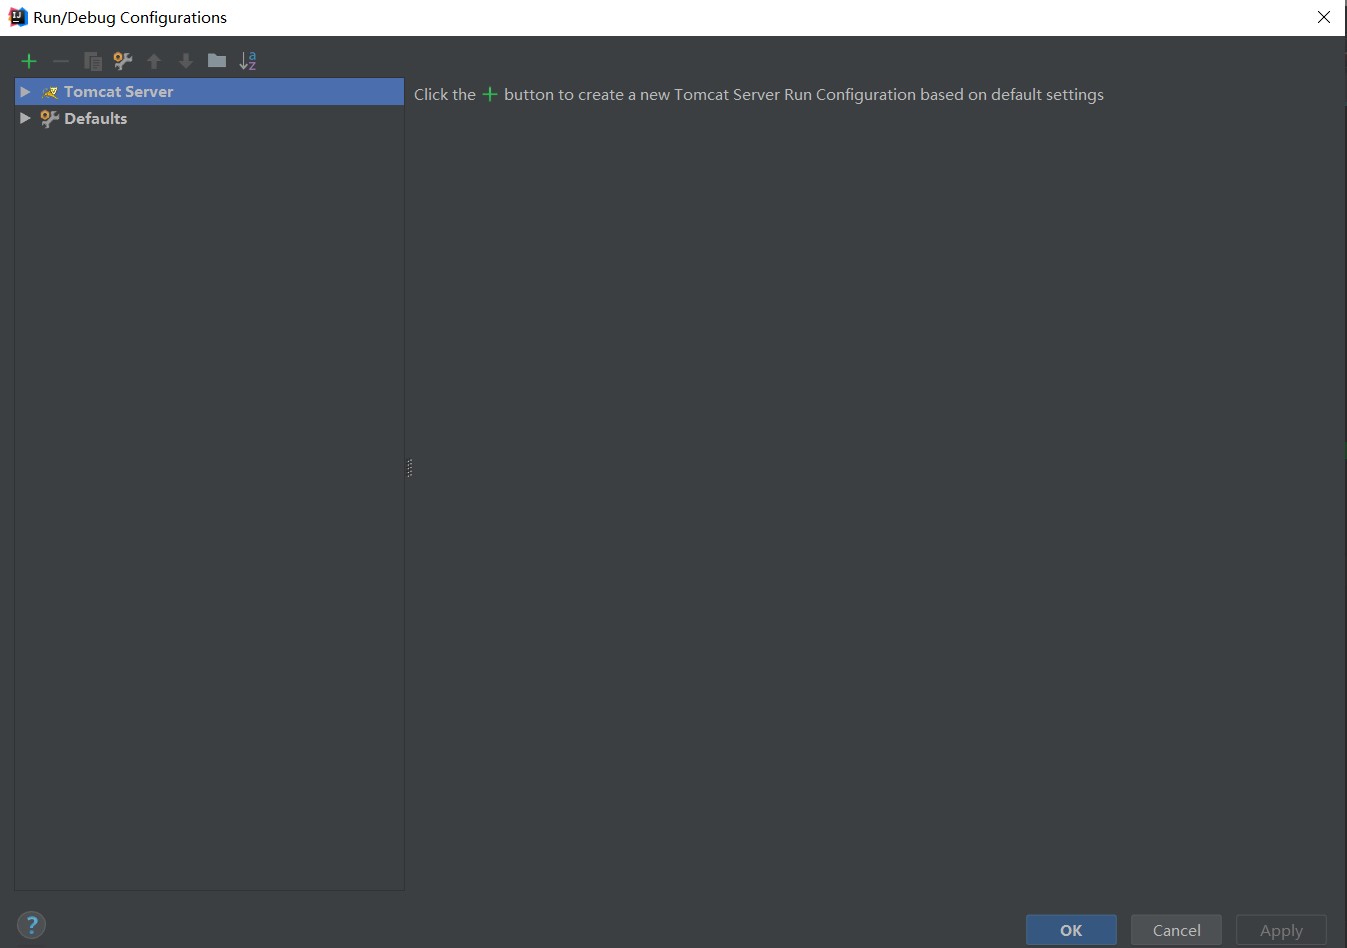Open help with the question mark button

pyautogui.click(x=31, y=925)
